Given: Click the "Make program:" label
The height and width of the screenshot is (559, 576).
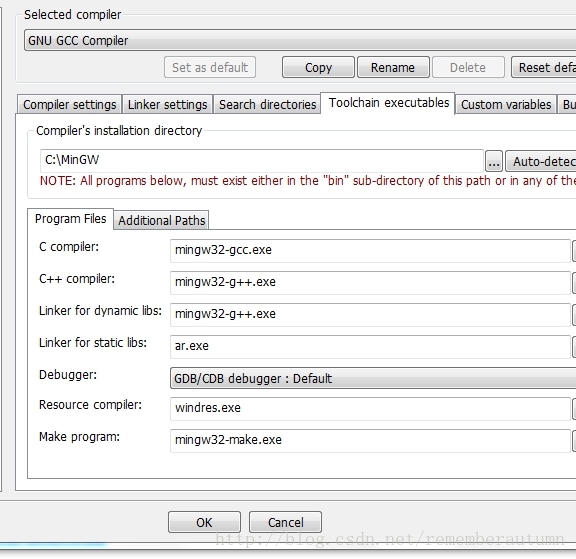Looking at the screenshot, I should point(79,437).
